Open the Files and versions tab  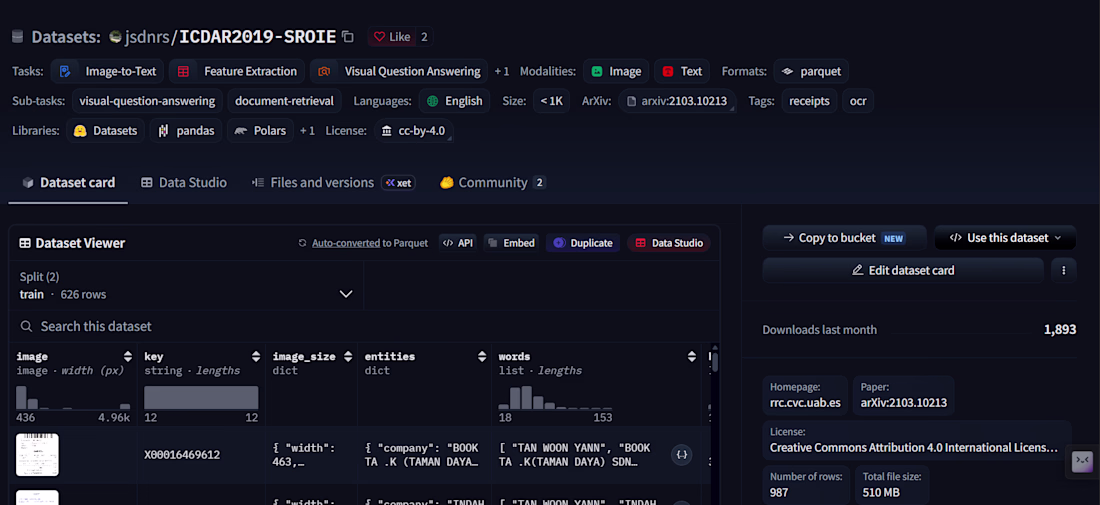(313, 182)
